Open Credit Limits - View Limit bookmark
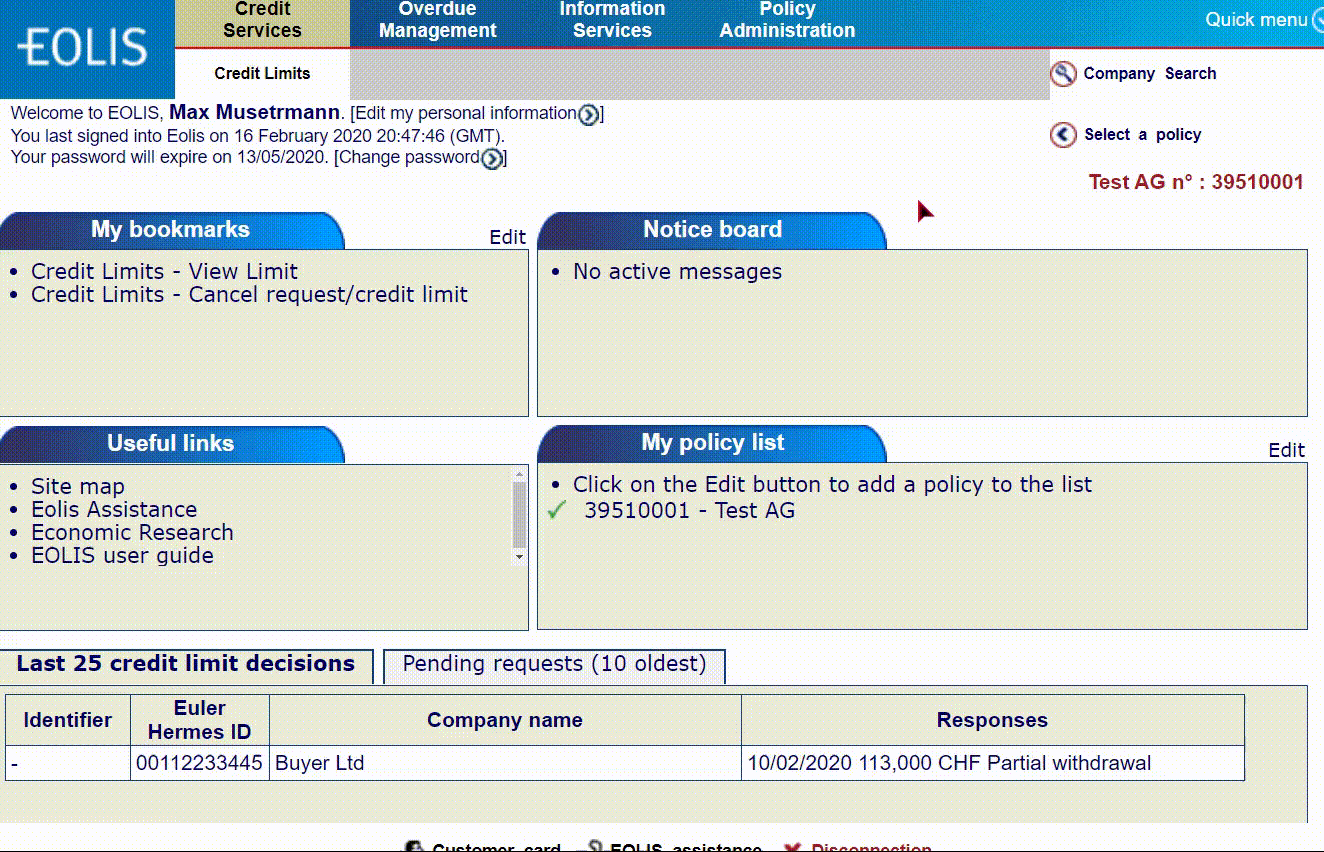Image resolution: width=1324 pixels, height=852 pixels. coord(164,272)
